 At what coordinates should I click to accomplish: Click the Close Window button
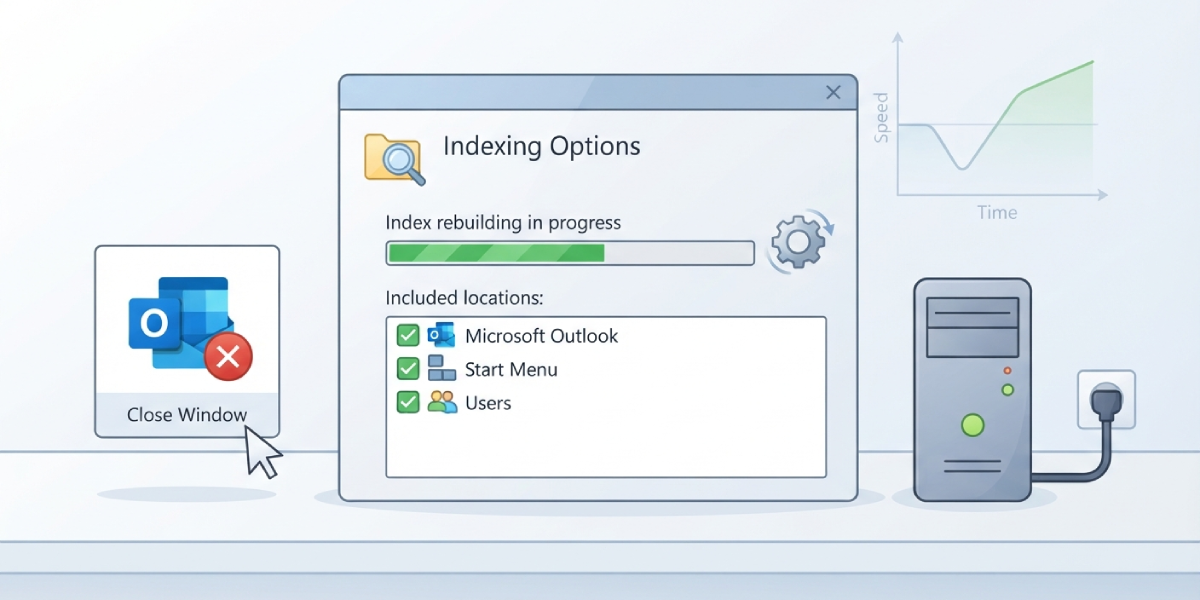pyautogui.click(x=187, y=415)
